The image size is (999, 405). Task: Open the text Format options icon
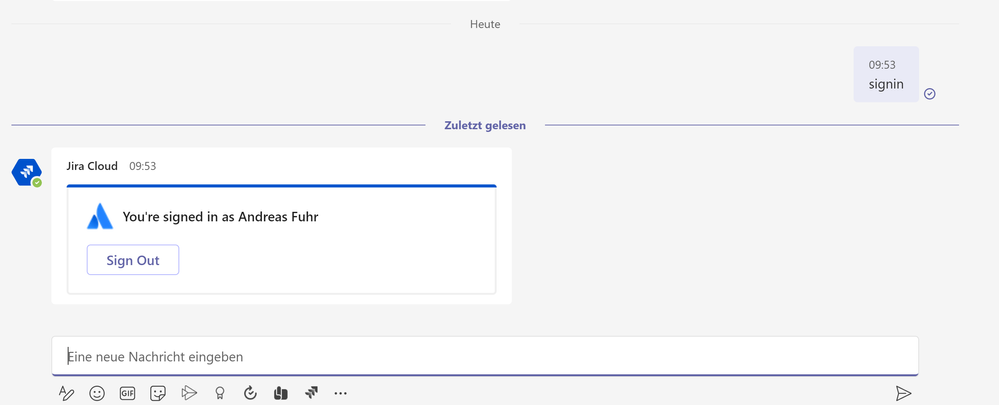pos(66,393)
